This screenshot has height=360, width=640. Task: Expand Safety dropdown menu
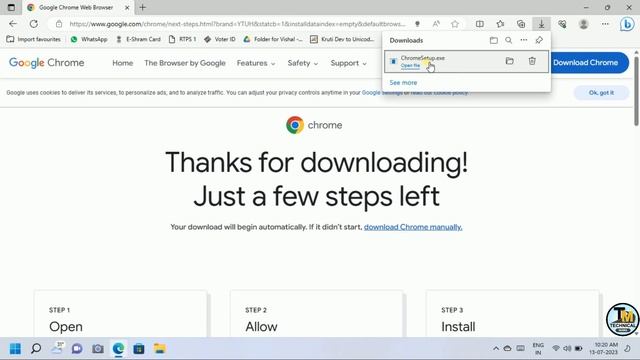click(302, 63)
